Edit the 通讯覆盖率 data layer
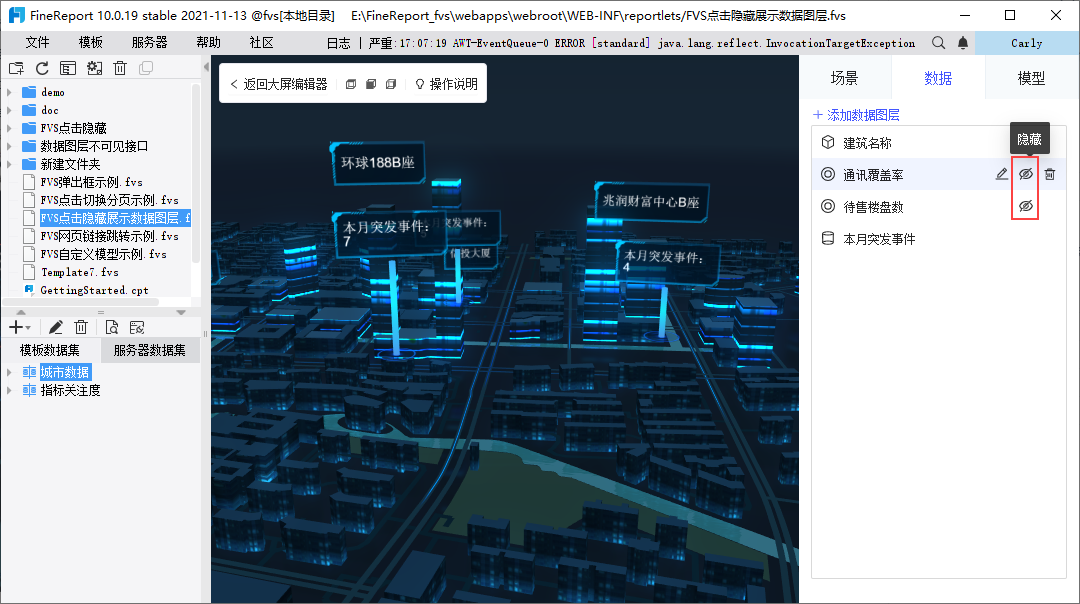The width and height of the screenshot is (1080, 604). point(1002,175)
